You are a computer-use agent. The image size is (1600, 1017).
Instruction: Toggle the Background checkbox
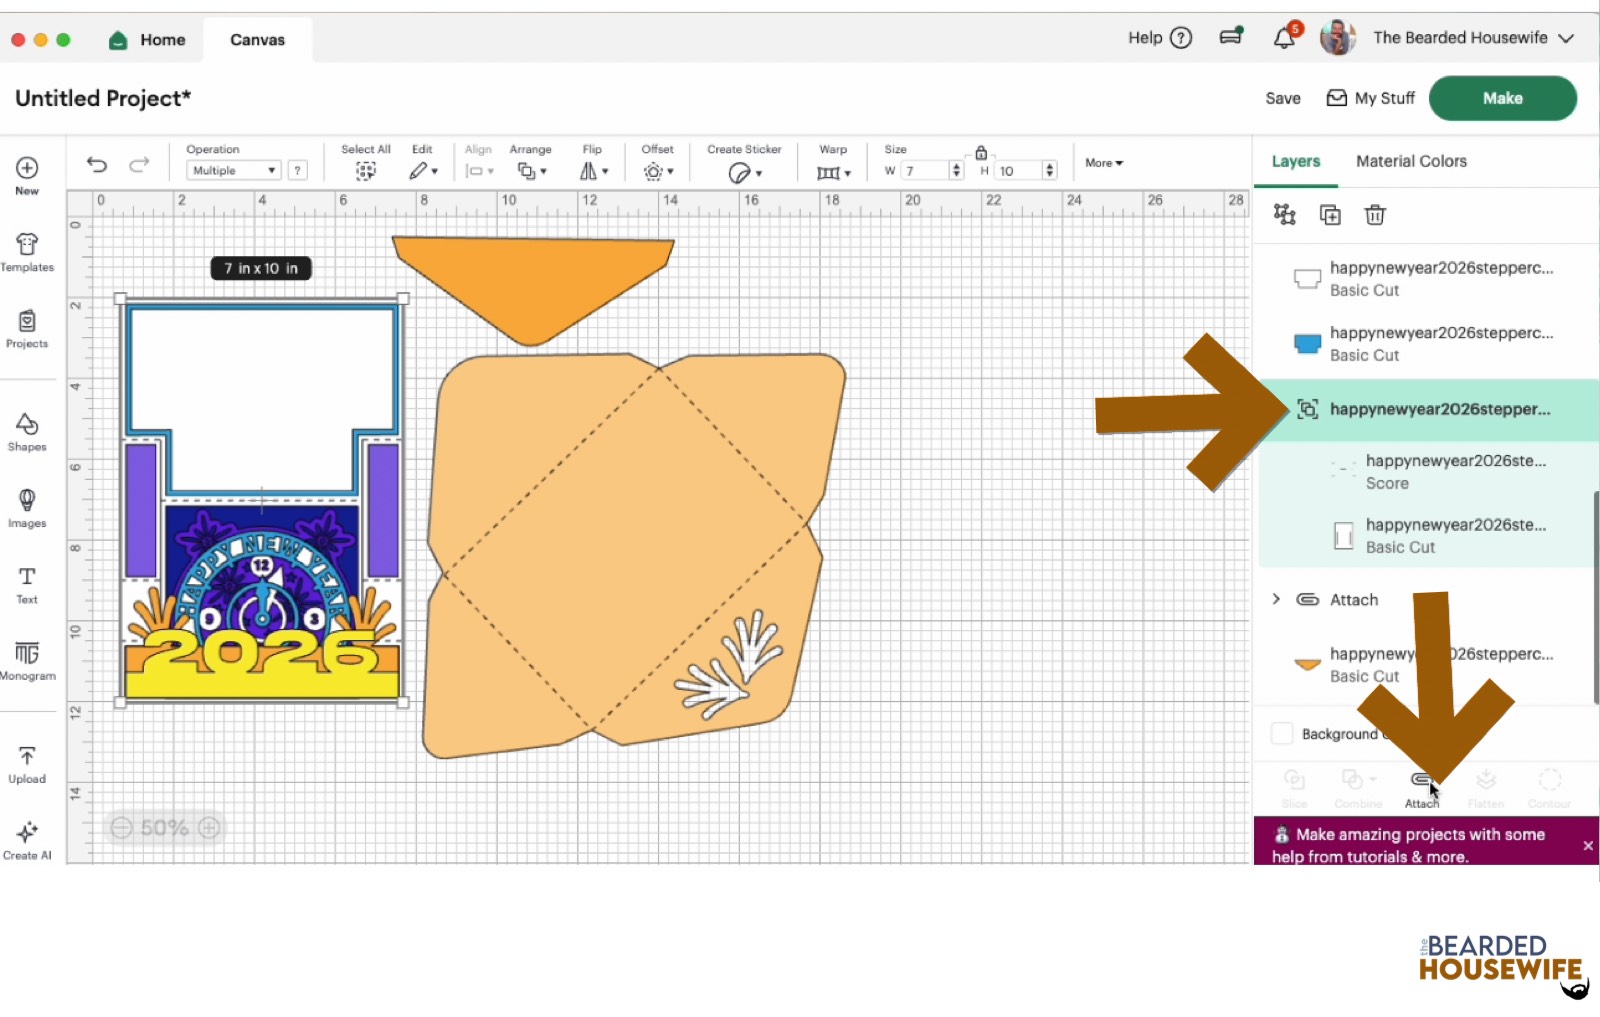point(1282,733)
